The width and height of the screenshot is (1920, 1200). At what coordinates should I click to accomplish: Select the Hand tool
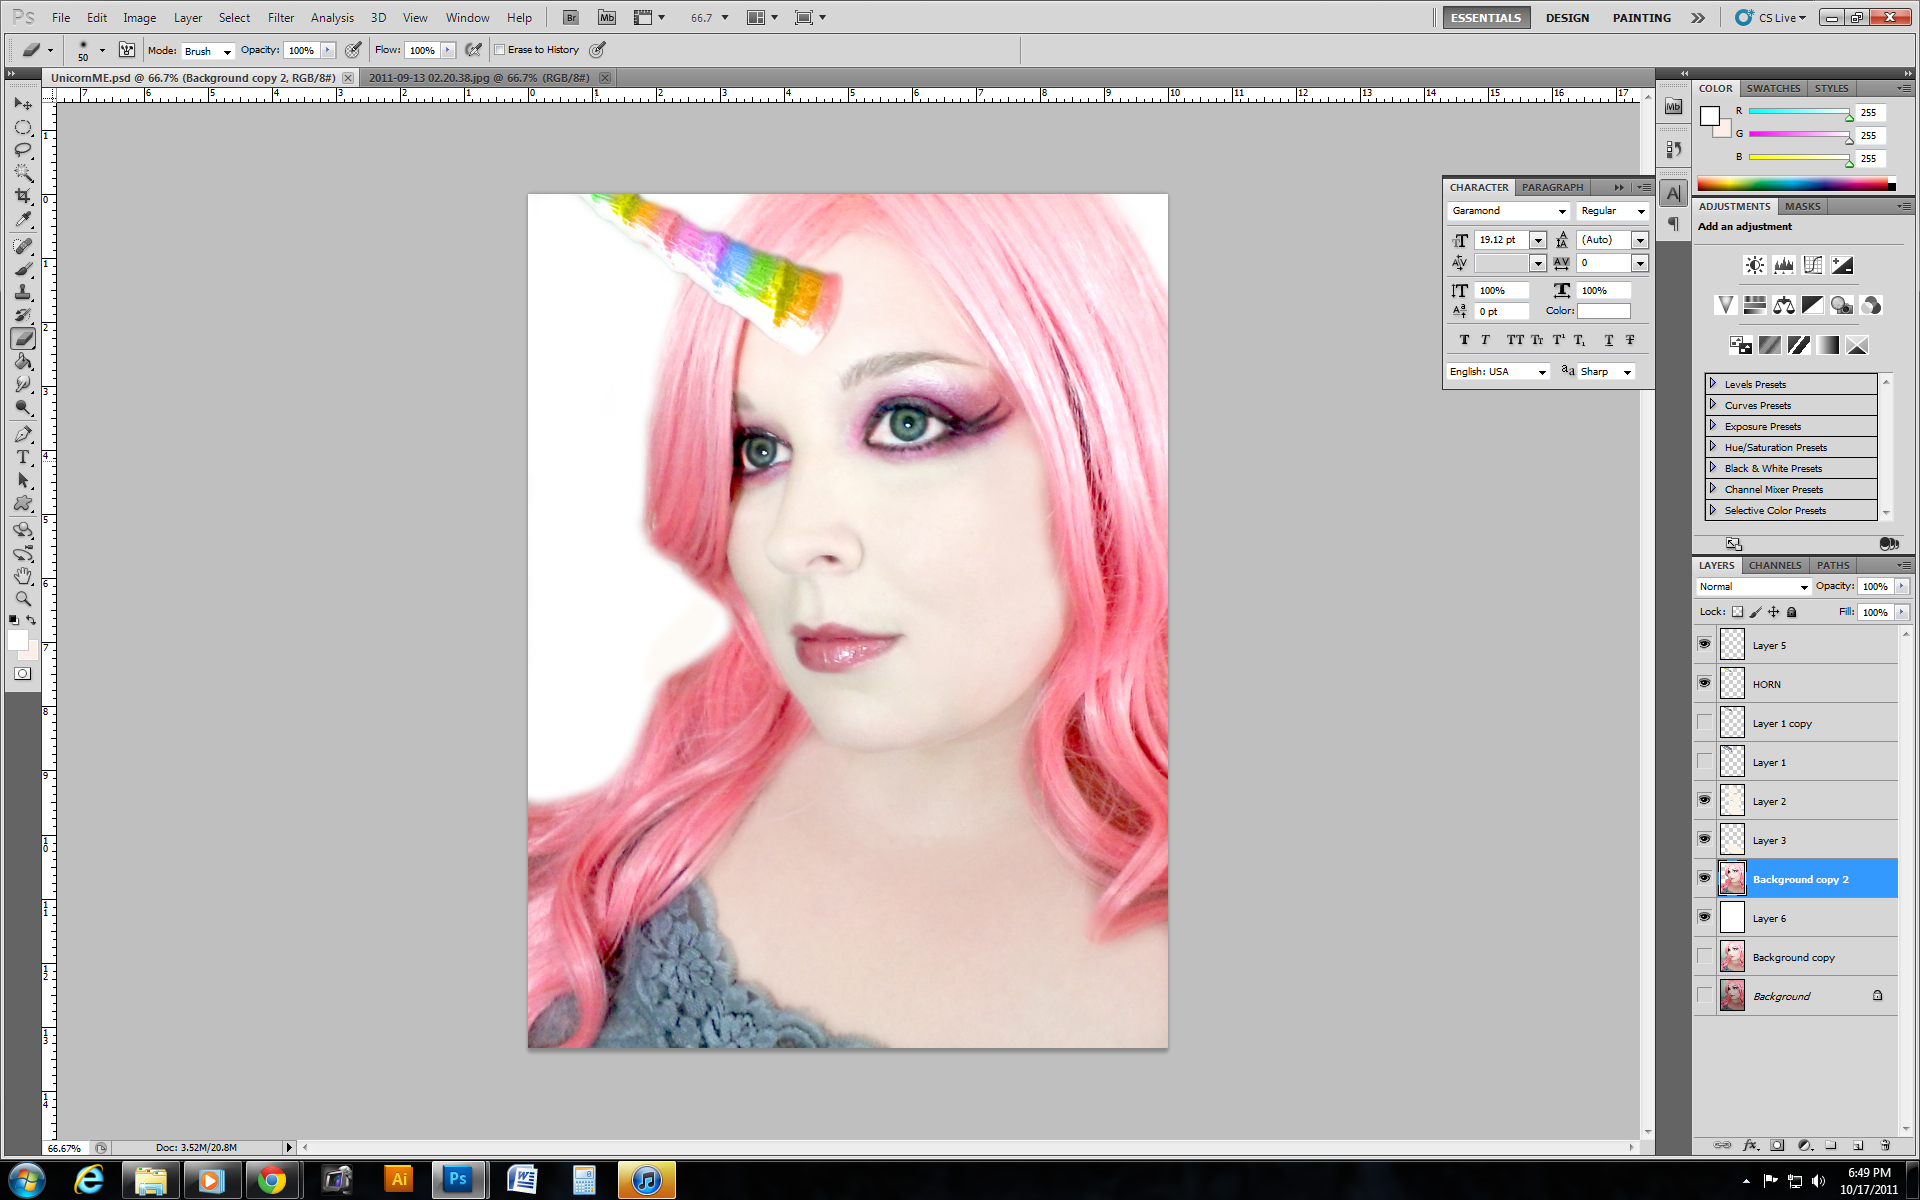[23, 576]
